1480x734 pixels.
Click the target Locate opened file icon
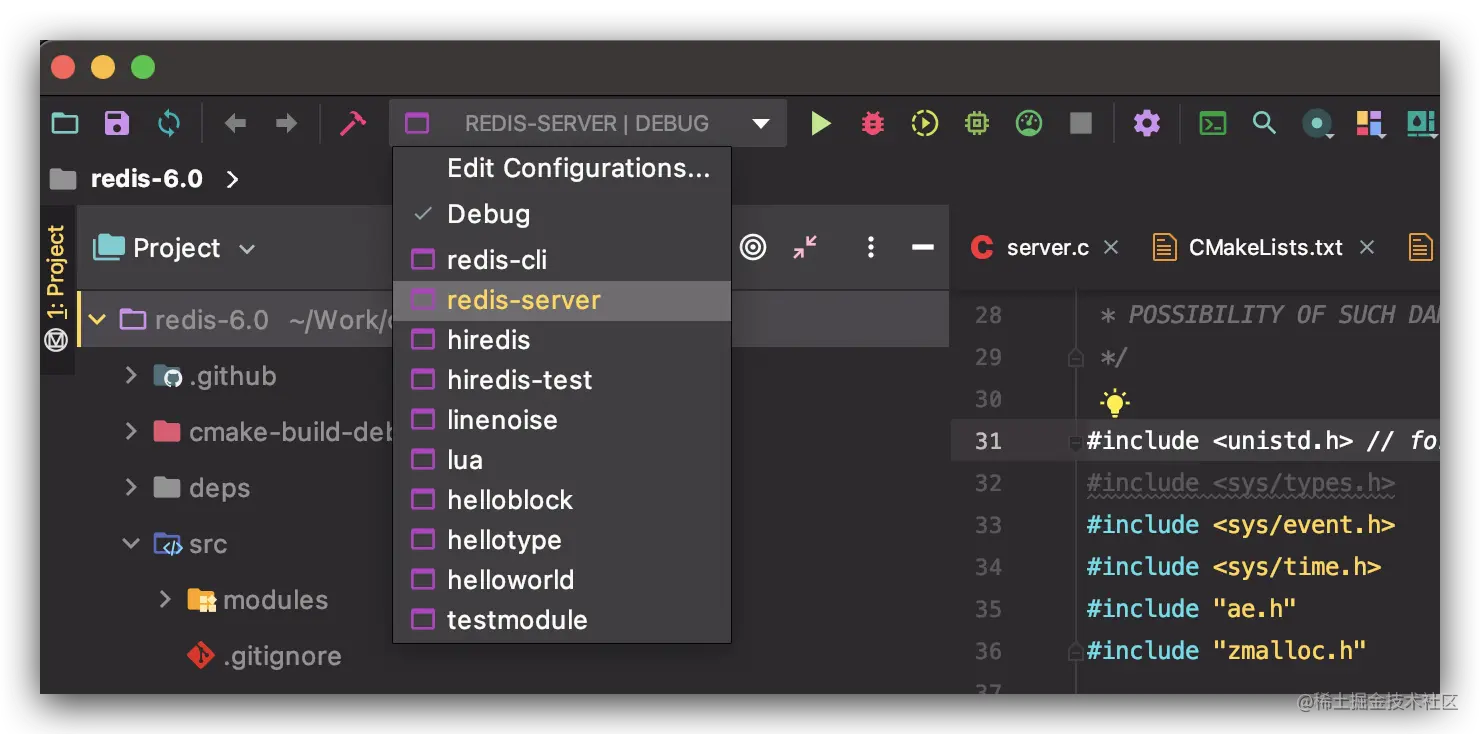click(x=753, y=247)
